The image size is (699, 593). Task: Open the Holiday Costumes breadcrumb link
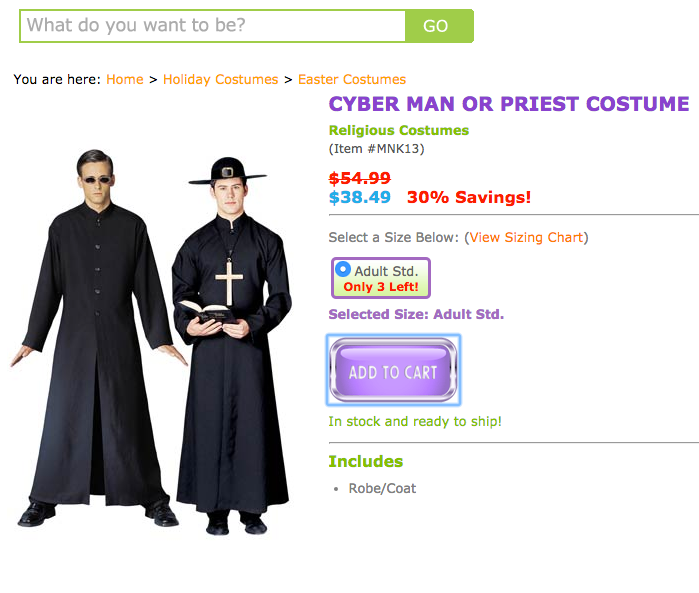click(x=220, y=79)
